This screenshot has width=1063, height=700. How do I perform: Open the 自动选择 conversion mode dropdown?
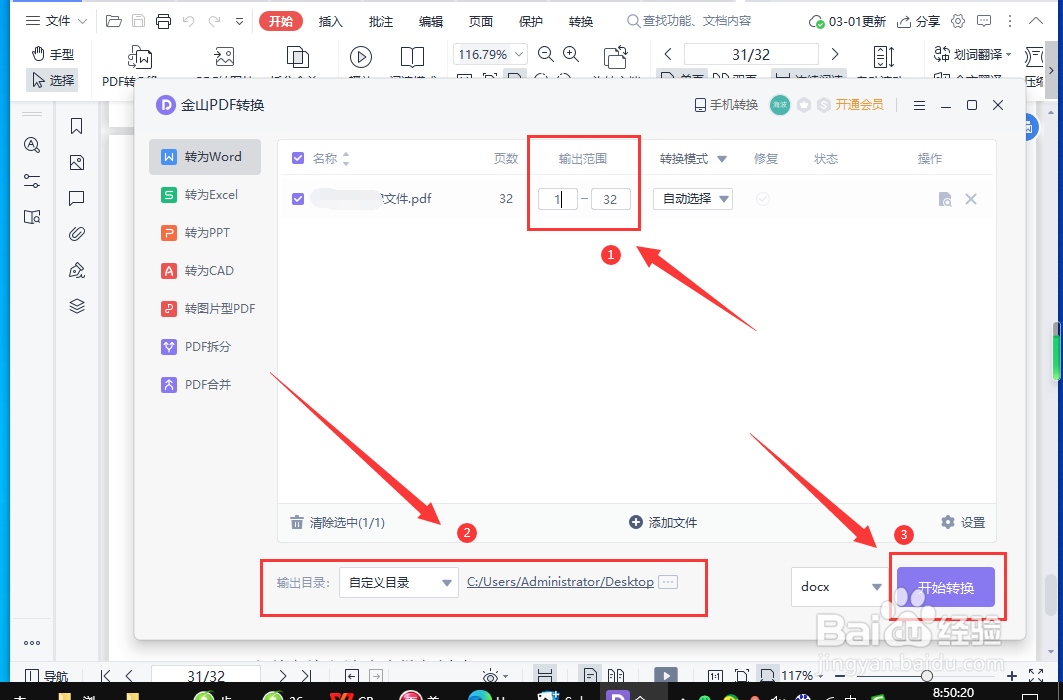tap(693, 199)
